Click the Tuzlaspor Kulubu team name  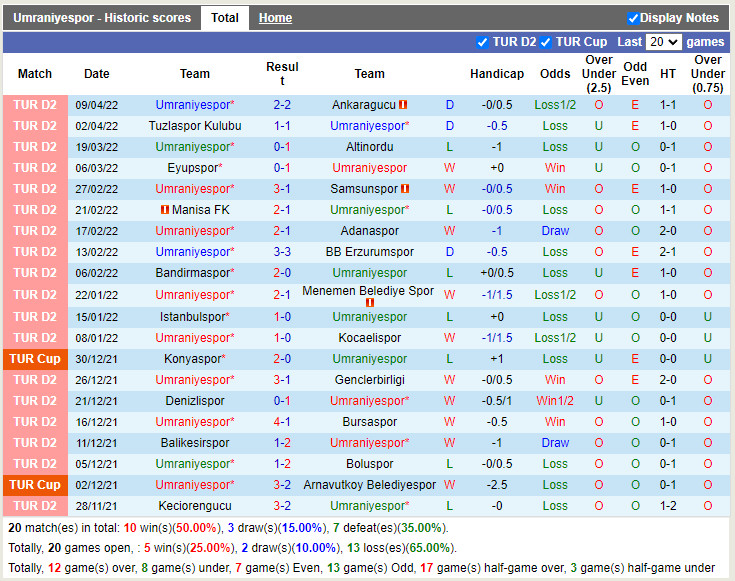pyautogui.click(x=195, y=126)
